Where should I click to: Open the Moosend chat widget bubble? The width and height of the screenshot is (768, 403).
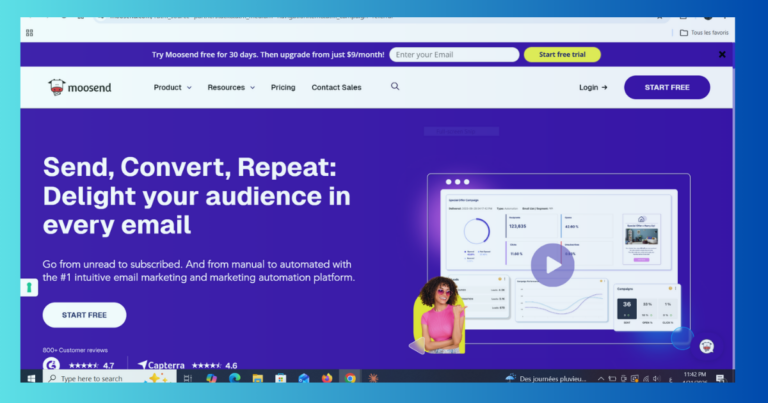click(706, 346)
